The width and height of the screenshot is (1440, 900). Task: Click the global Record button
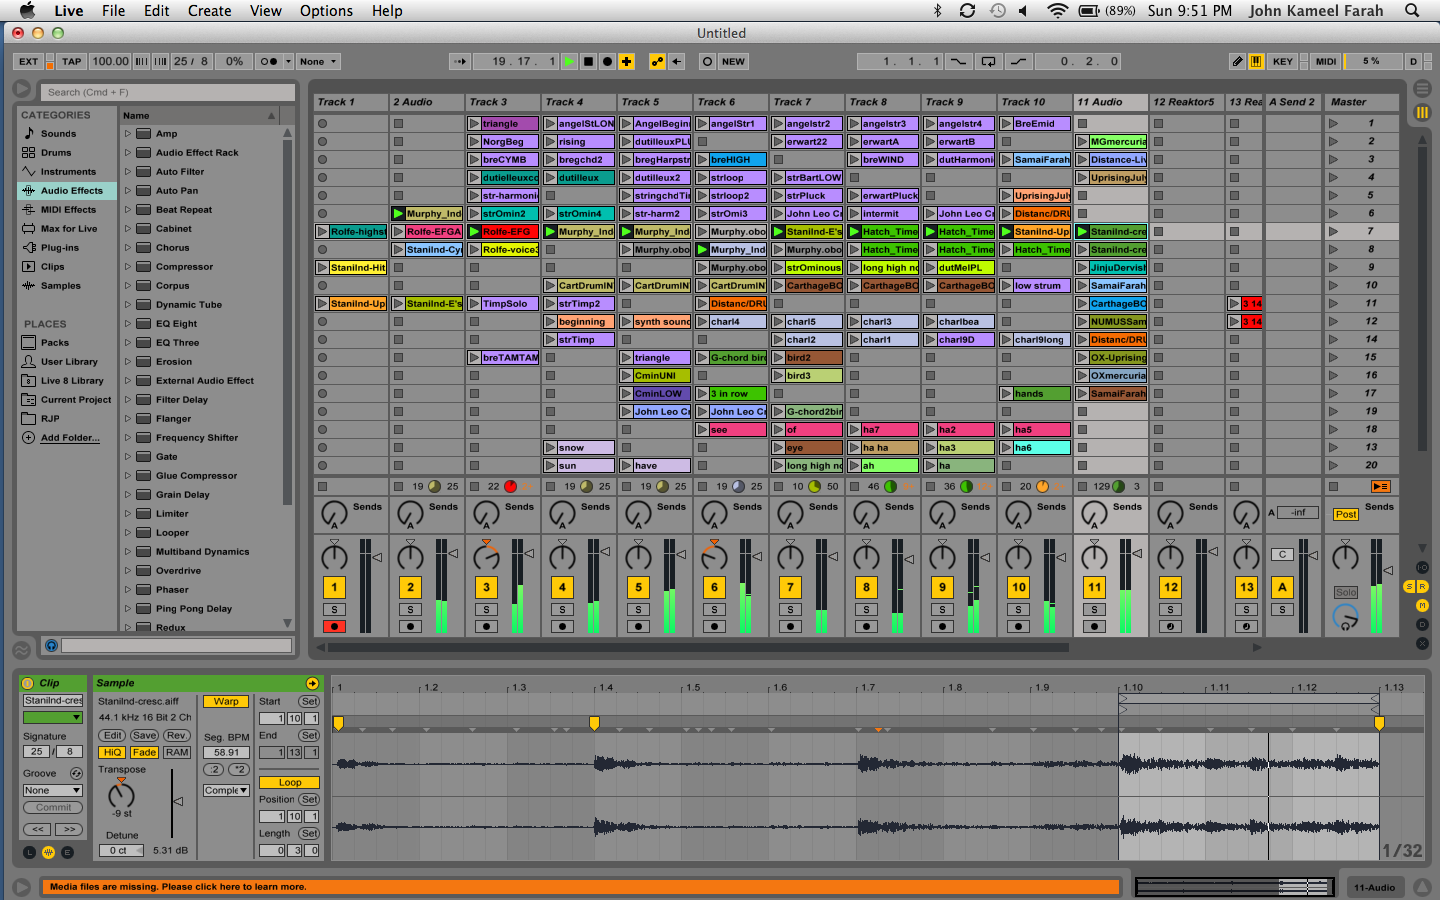(607, 61)
